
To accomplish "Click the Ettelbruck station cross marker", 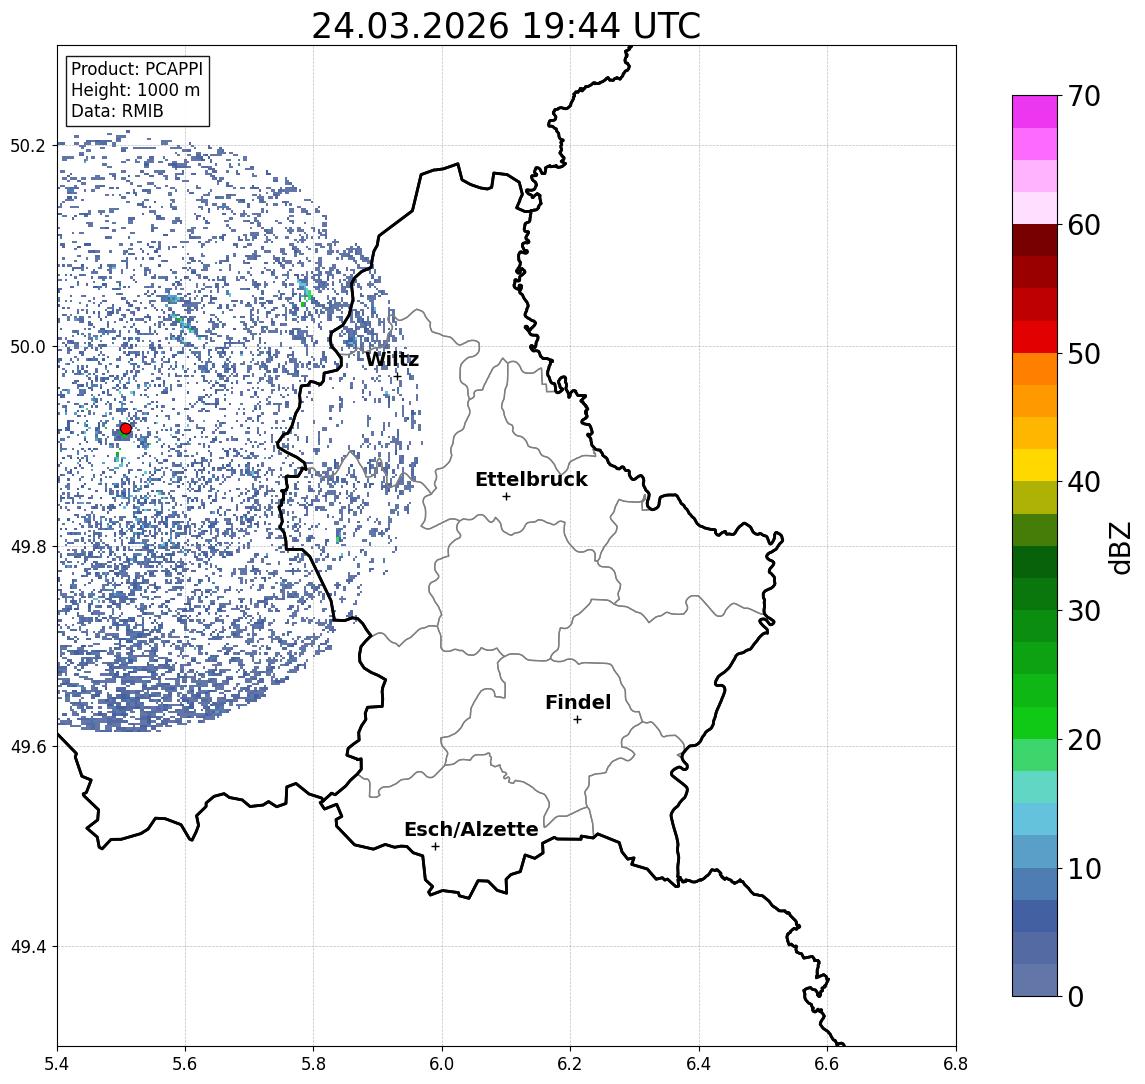I will (x=506, y=497).
